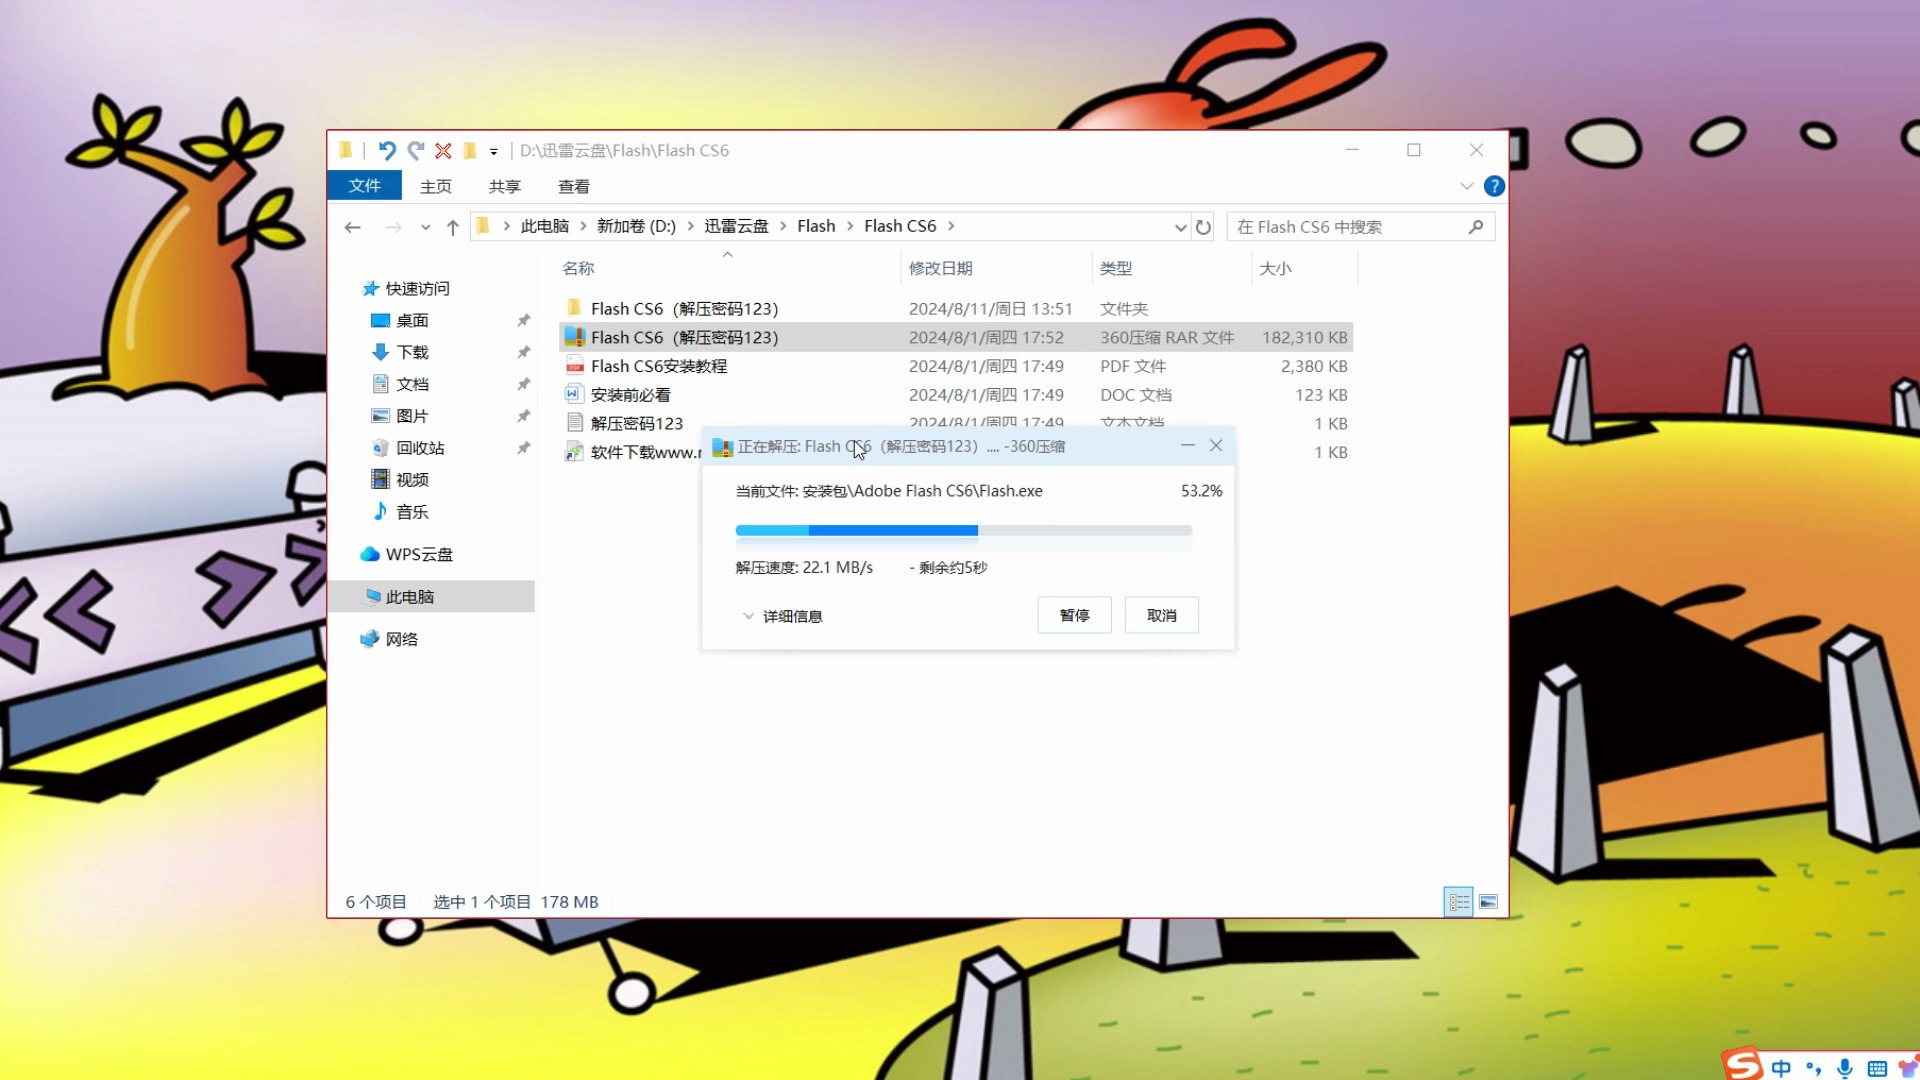Open the Sogou soft keyboard icon
The width and height of the screenshot is (1920, 1080).
coord(1878,1066)
